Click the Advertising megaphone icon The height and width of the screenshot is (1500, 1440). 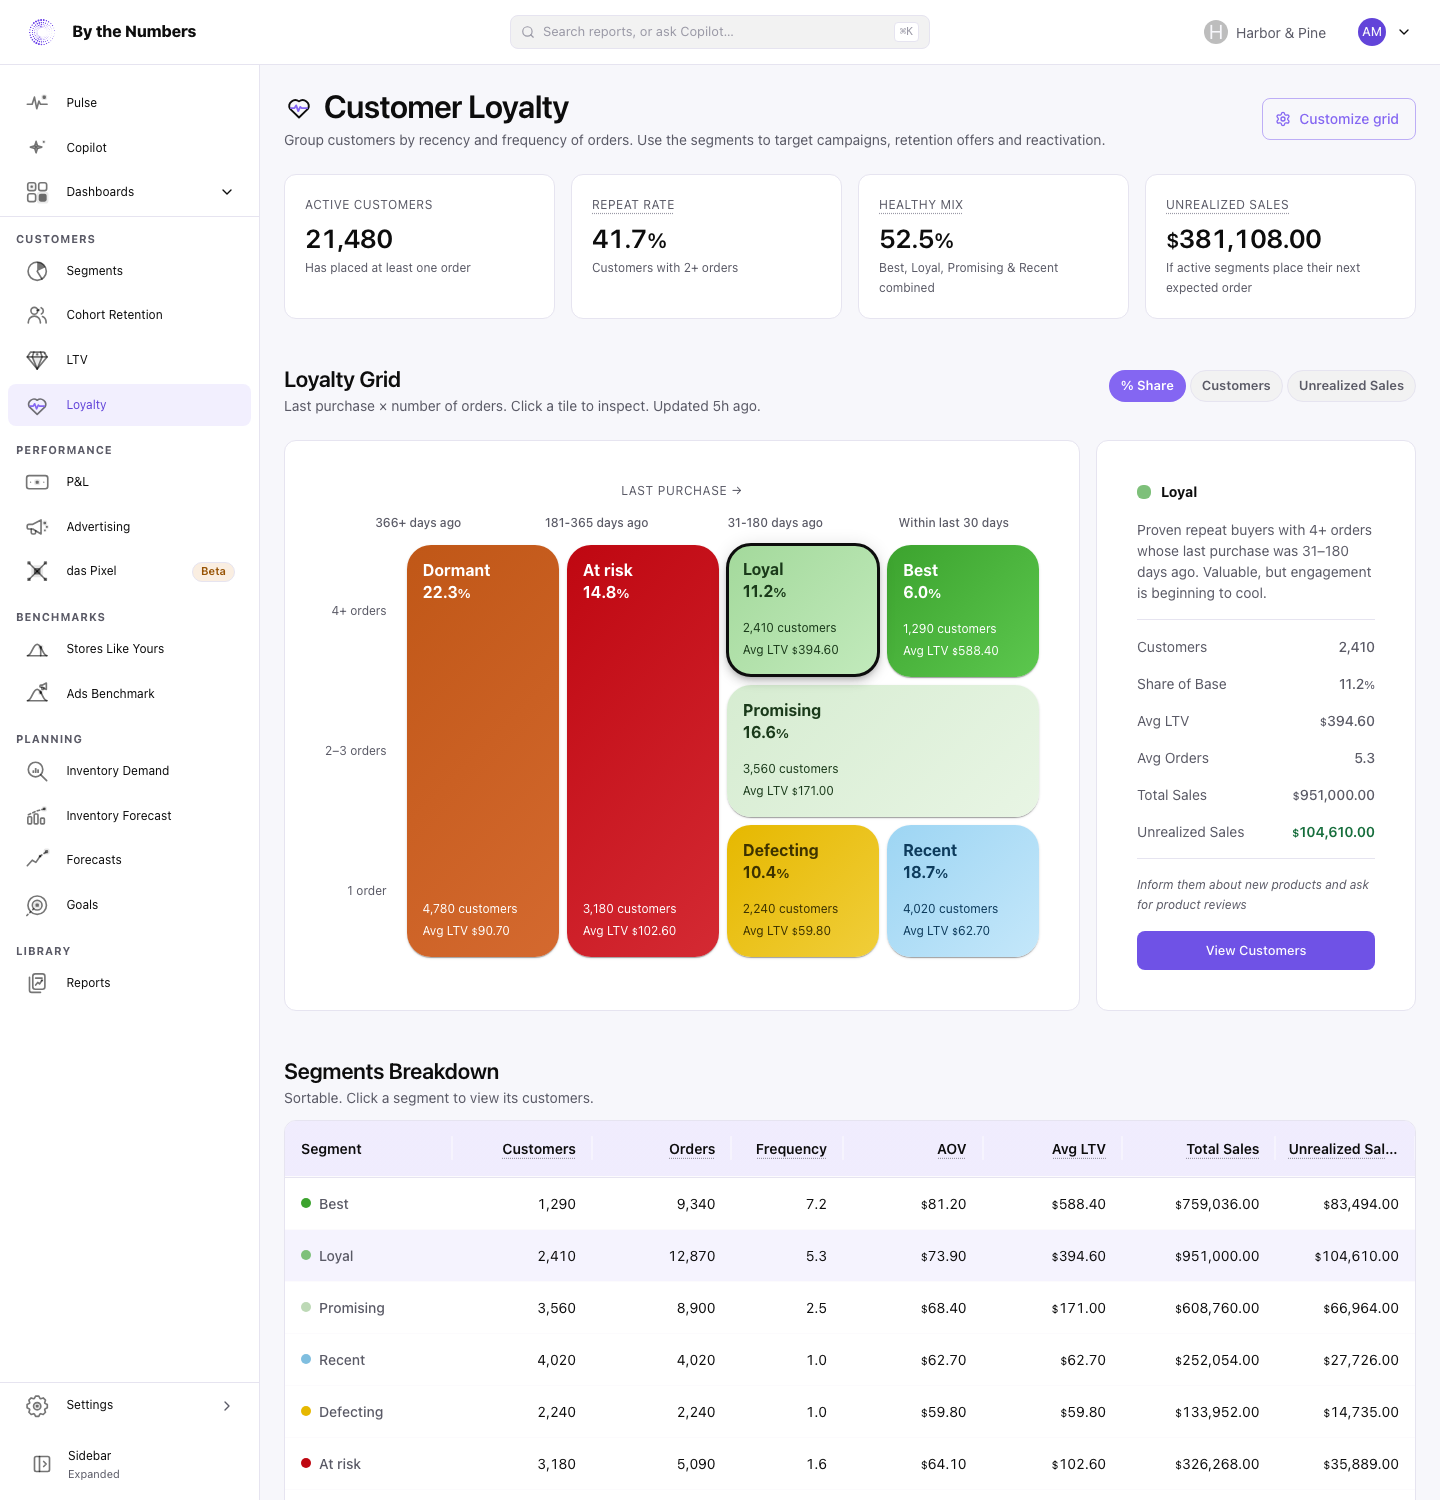point(37,527)
